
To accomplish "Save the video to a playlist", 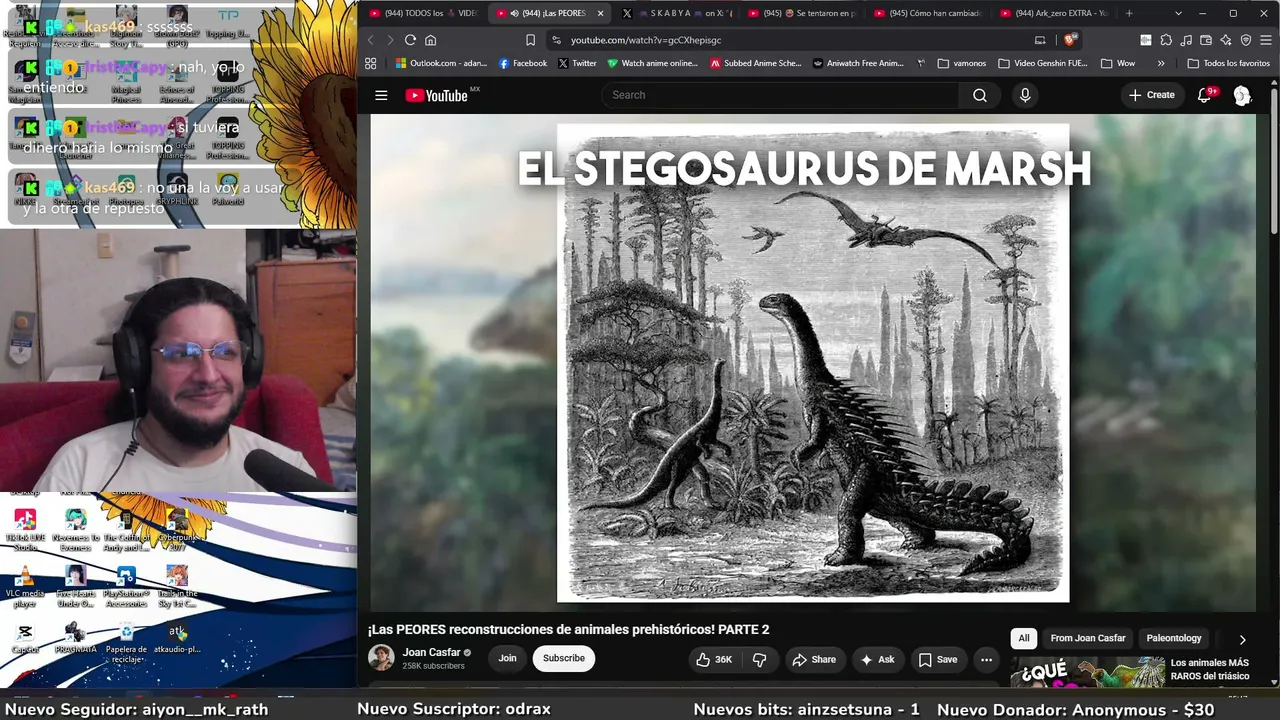I will (x=938, y=659).
